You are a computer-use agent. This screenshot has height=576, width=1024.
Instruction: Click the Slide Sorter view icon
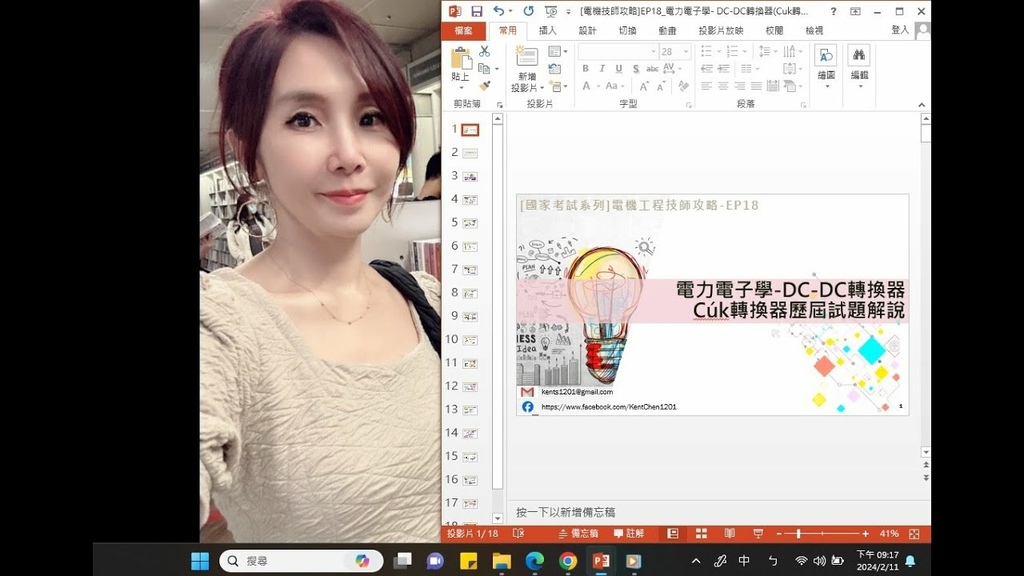coord(701,534)
